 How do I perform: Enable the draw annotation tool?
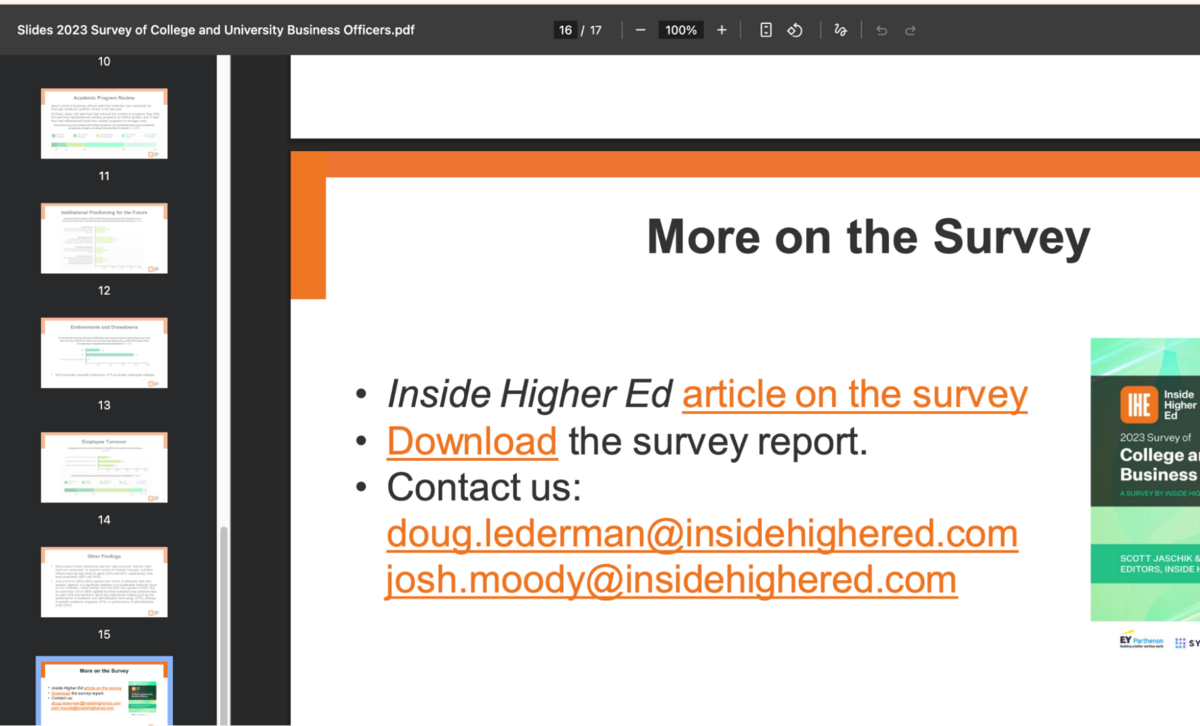point(840,29)
